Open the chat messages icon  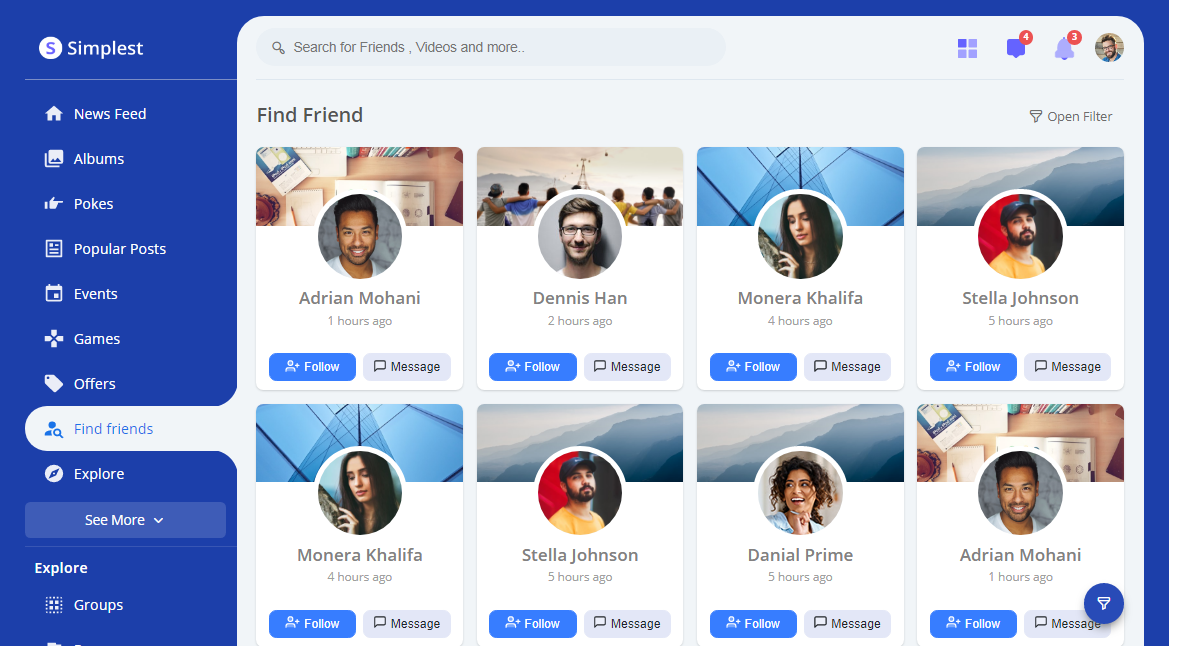1016,48
